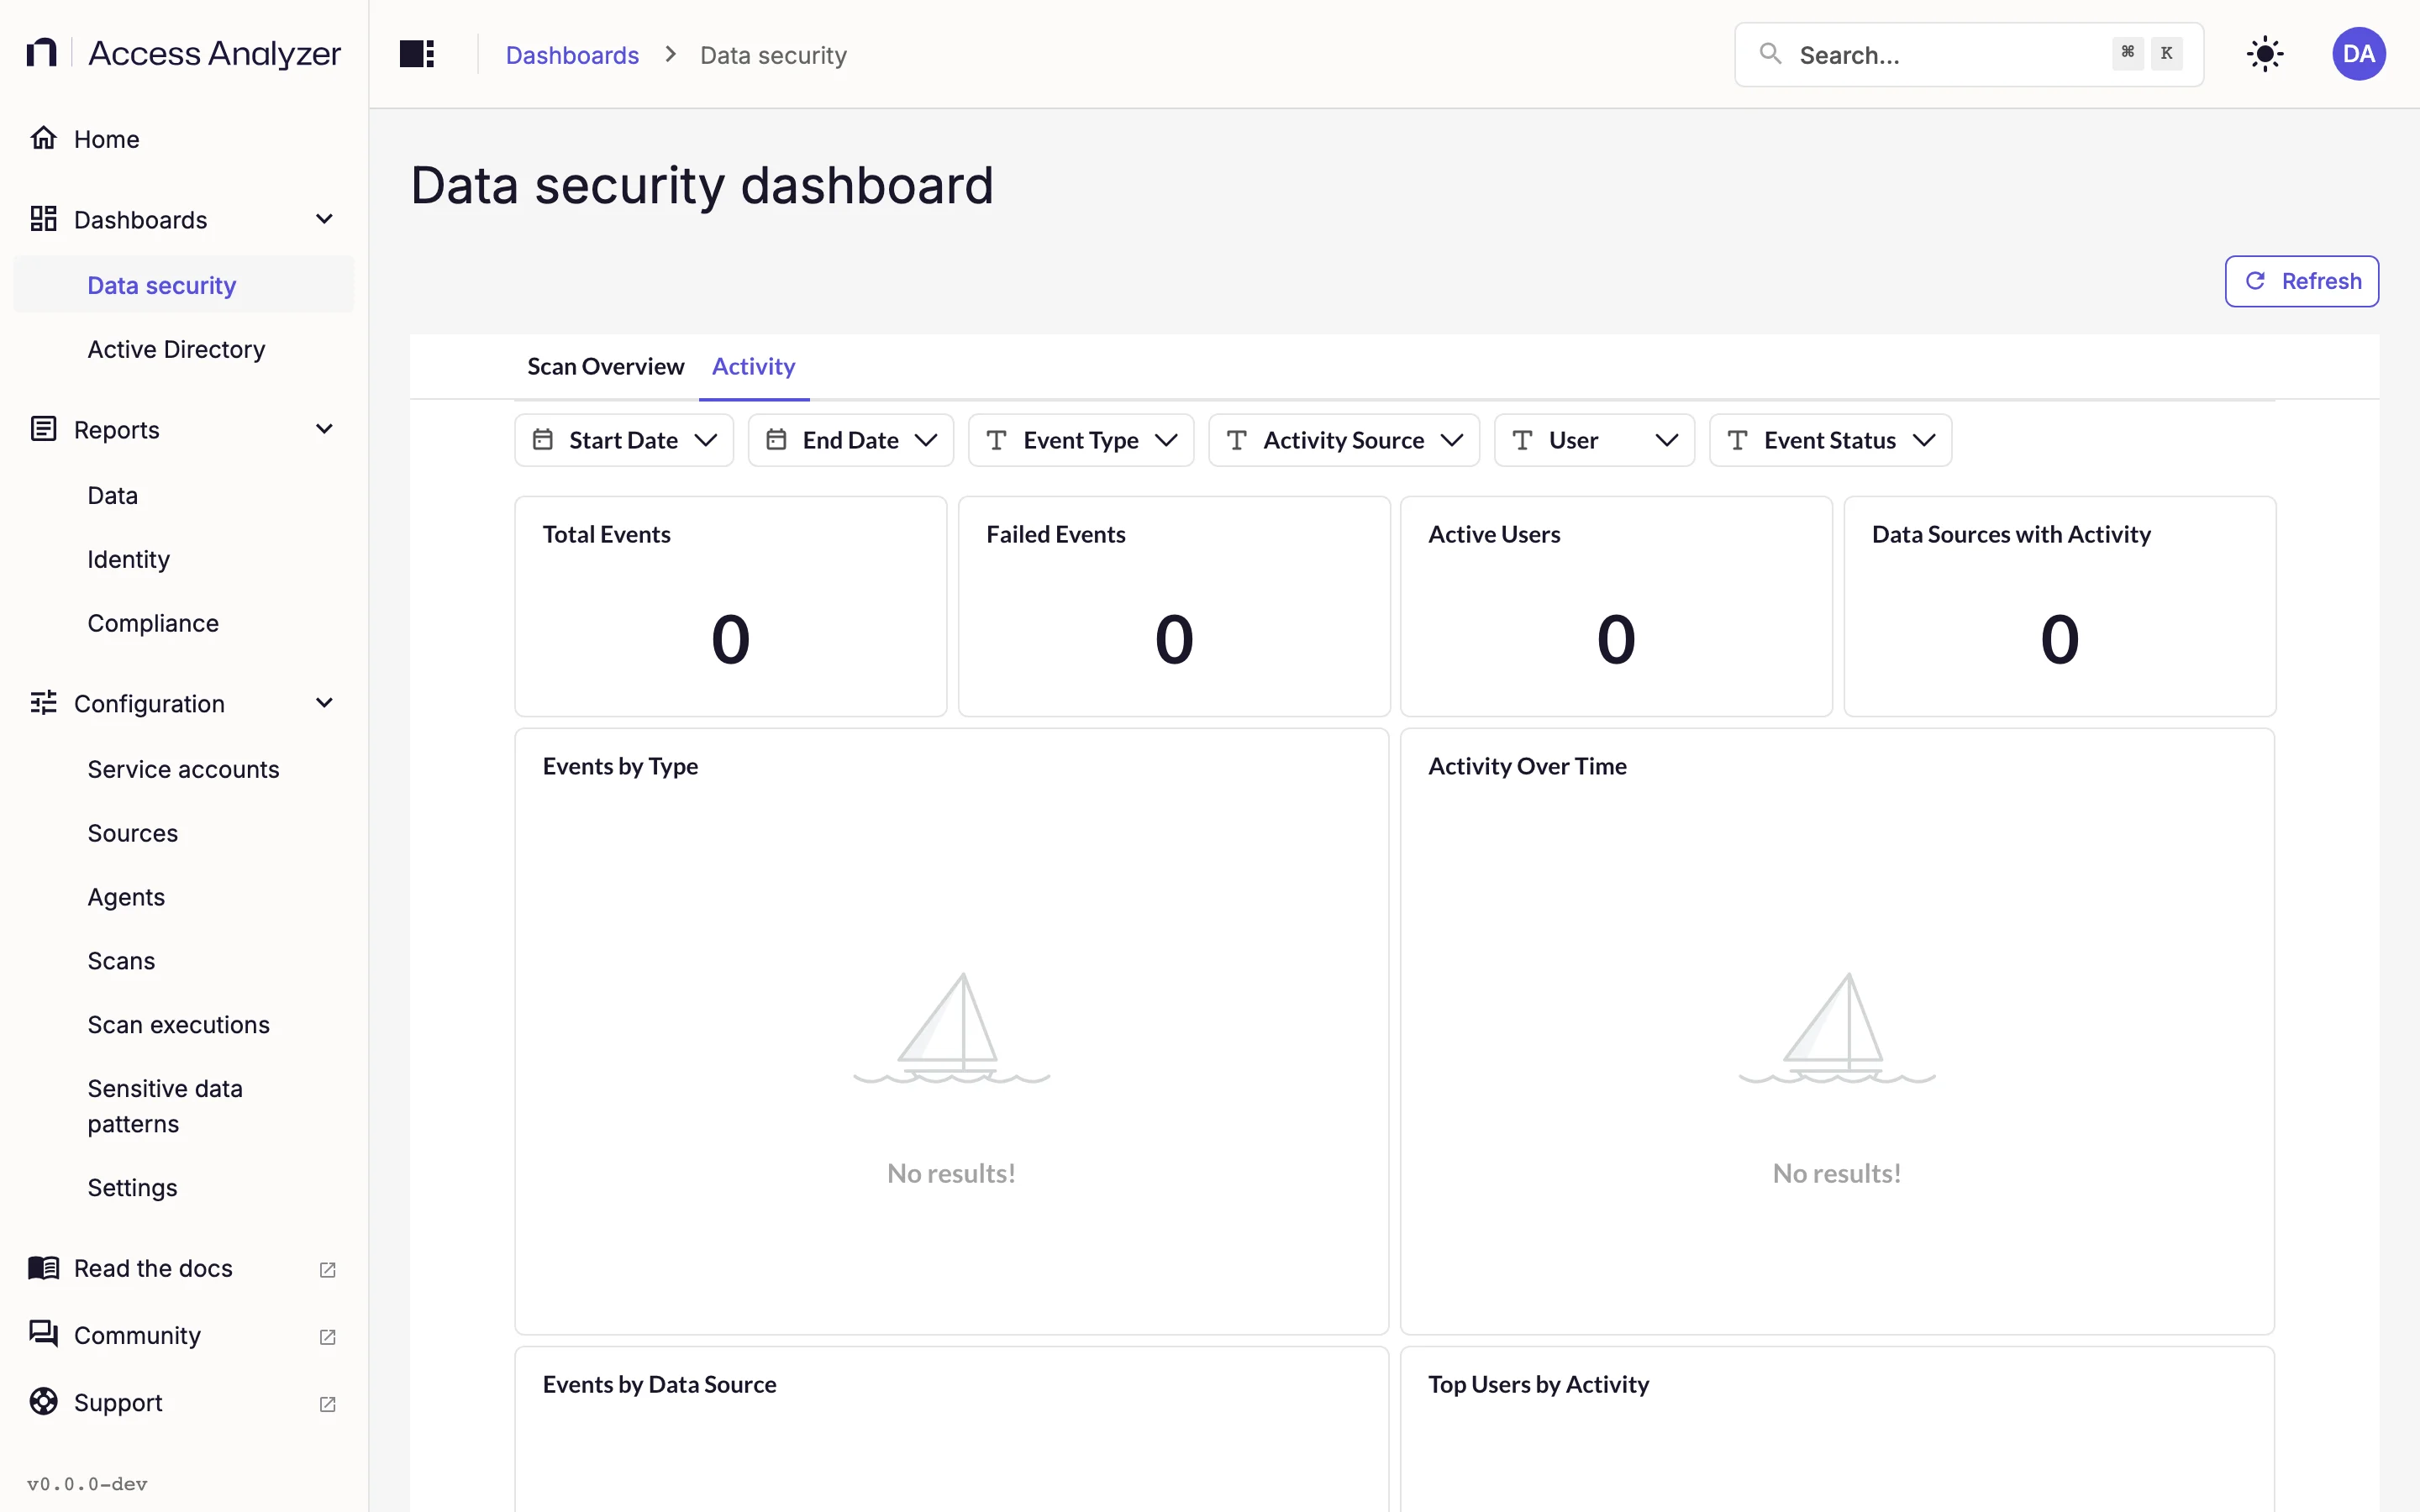This screenshot has height=1512, width=2420.
Task: Click the Access Analyzer logo icon
Action: [x=41, y=53]
